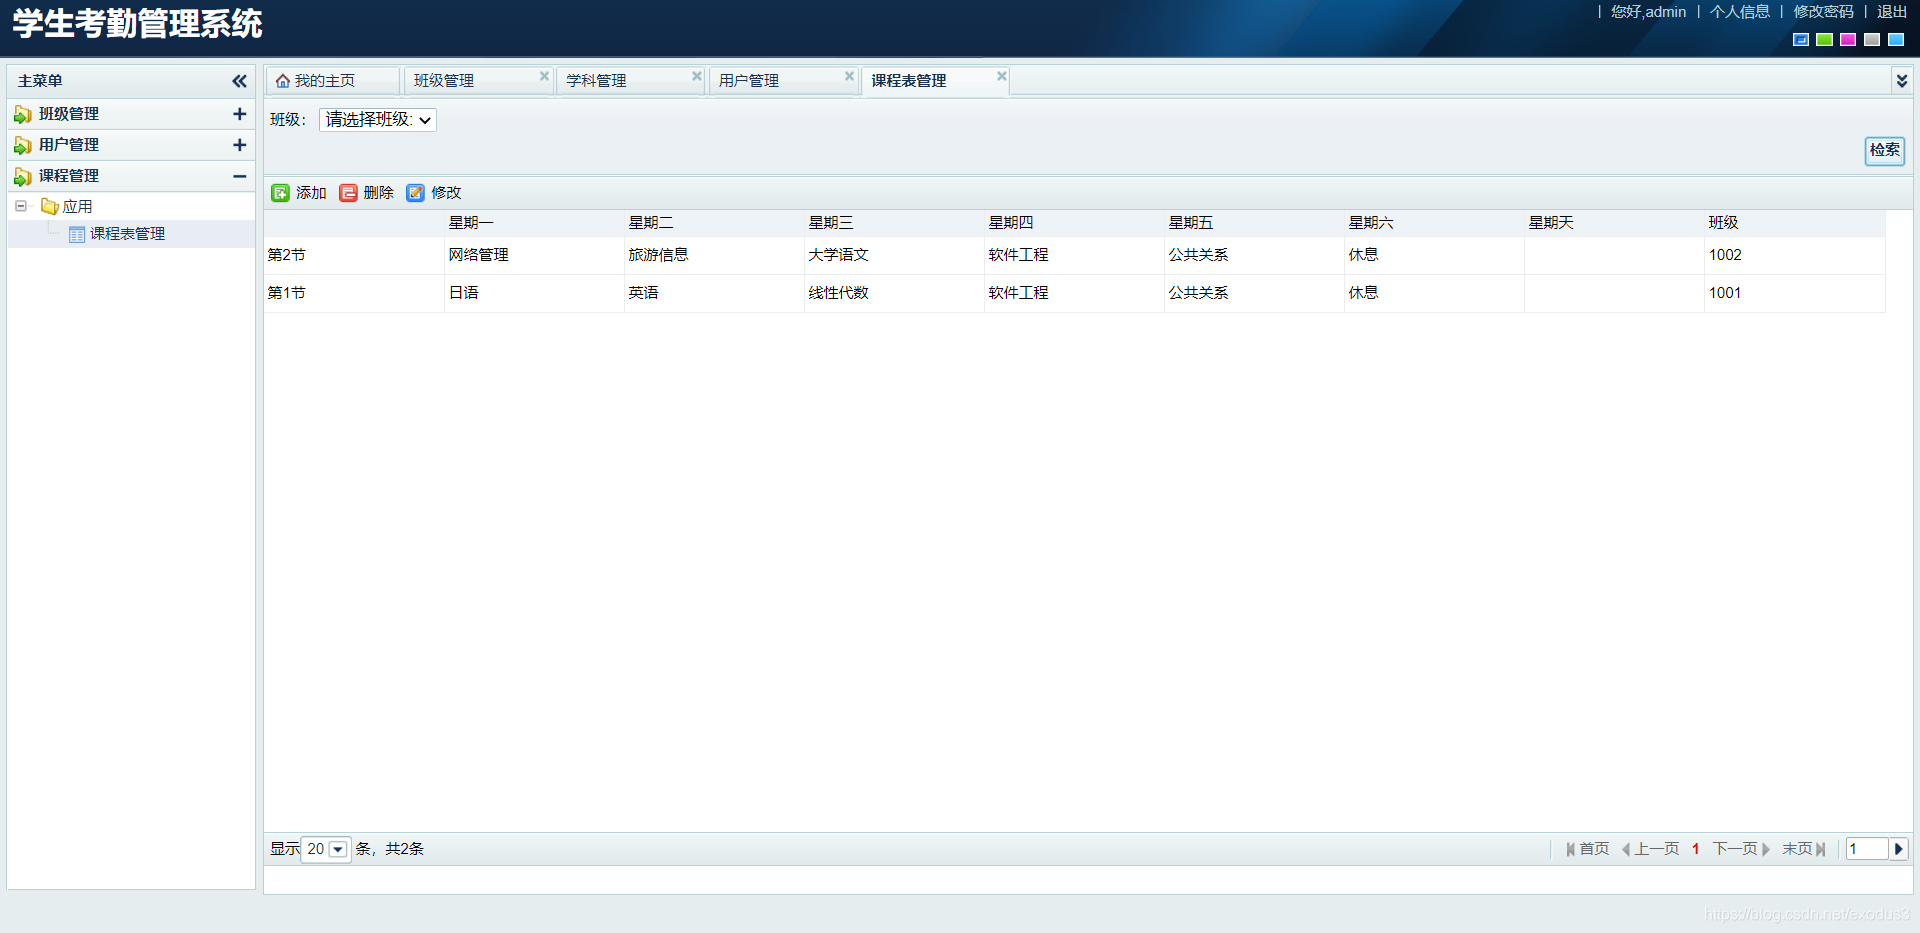Click the 应用 folder icon in tree

click(49, 206)
